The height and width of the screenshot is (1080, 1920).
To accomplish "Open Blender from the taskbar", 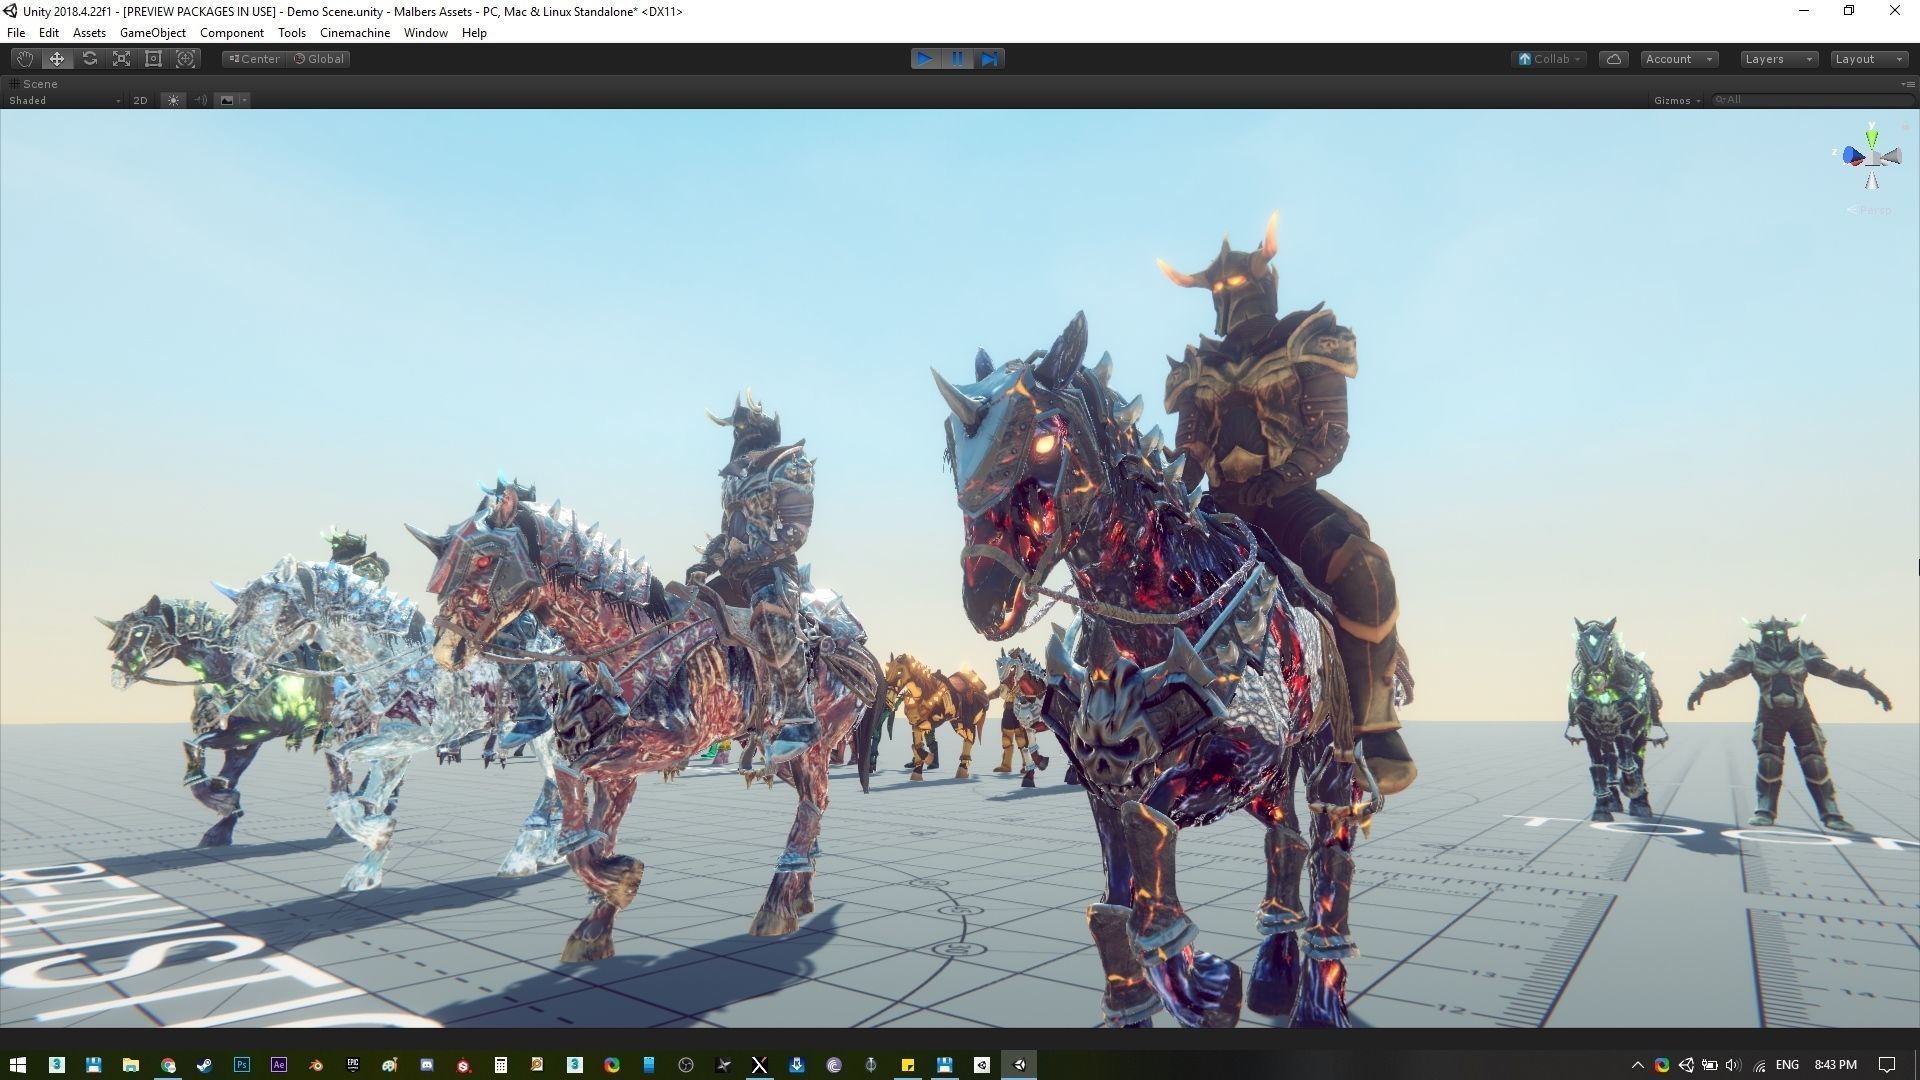I will pyautogui.click(x=316, y=1065).
